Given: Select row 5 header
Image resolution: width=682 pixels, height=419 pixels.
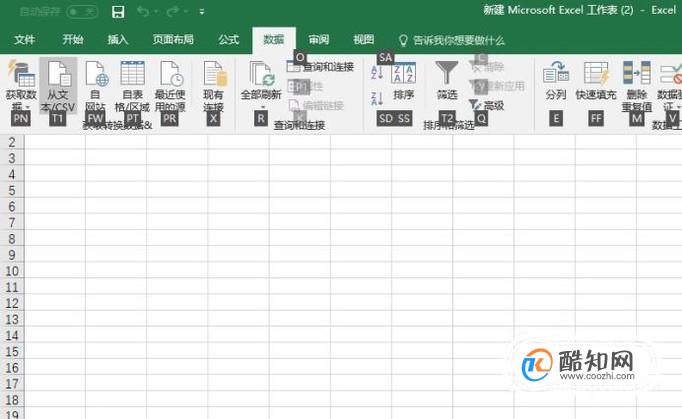Looking at the screenshot, I should [12, 191].
